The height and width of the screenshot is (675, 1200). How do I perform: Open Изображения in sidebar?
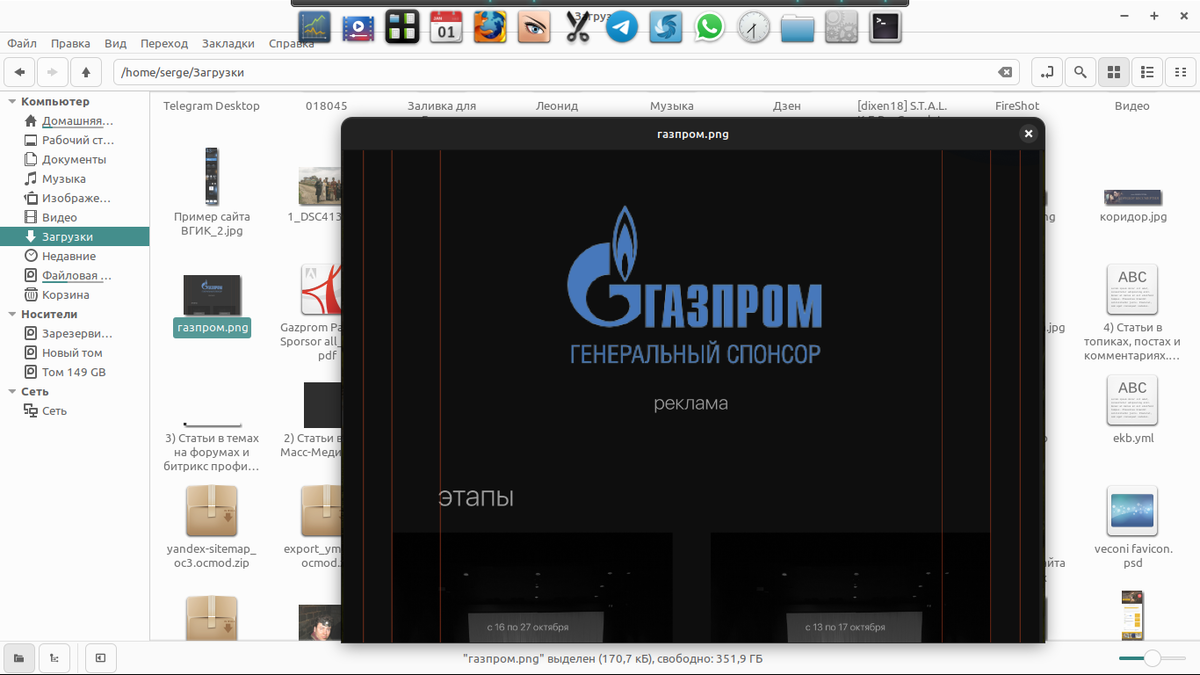[74, 198]
